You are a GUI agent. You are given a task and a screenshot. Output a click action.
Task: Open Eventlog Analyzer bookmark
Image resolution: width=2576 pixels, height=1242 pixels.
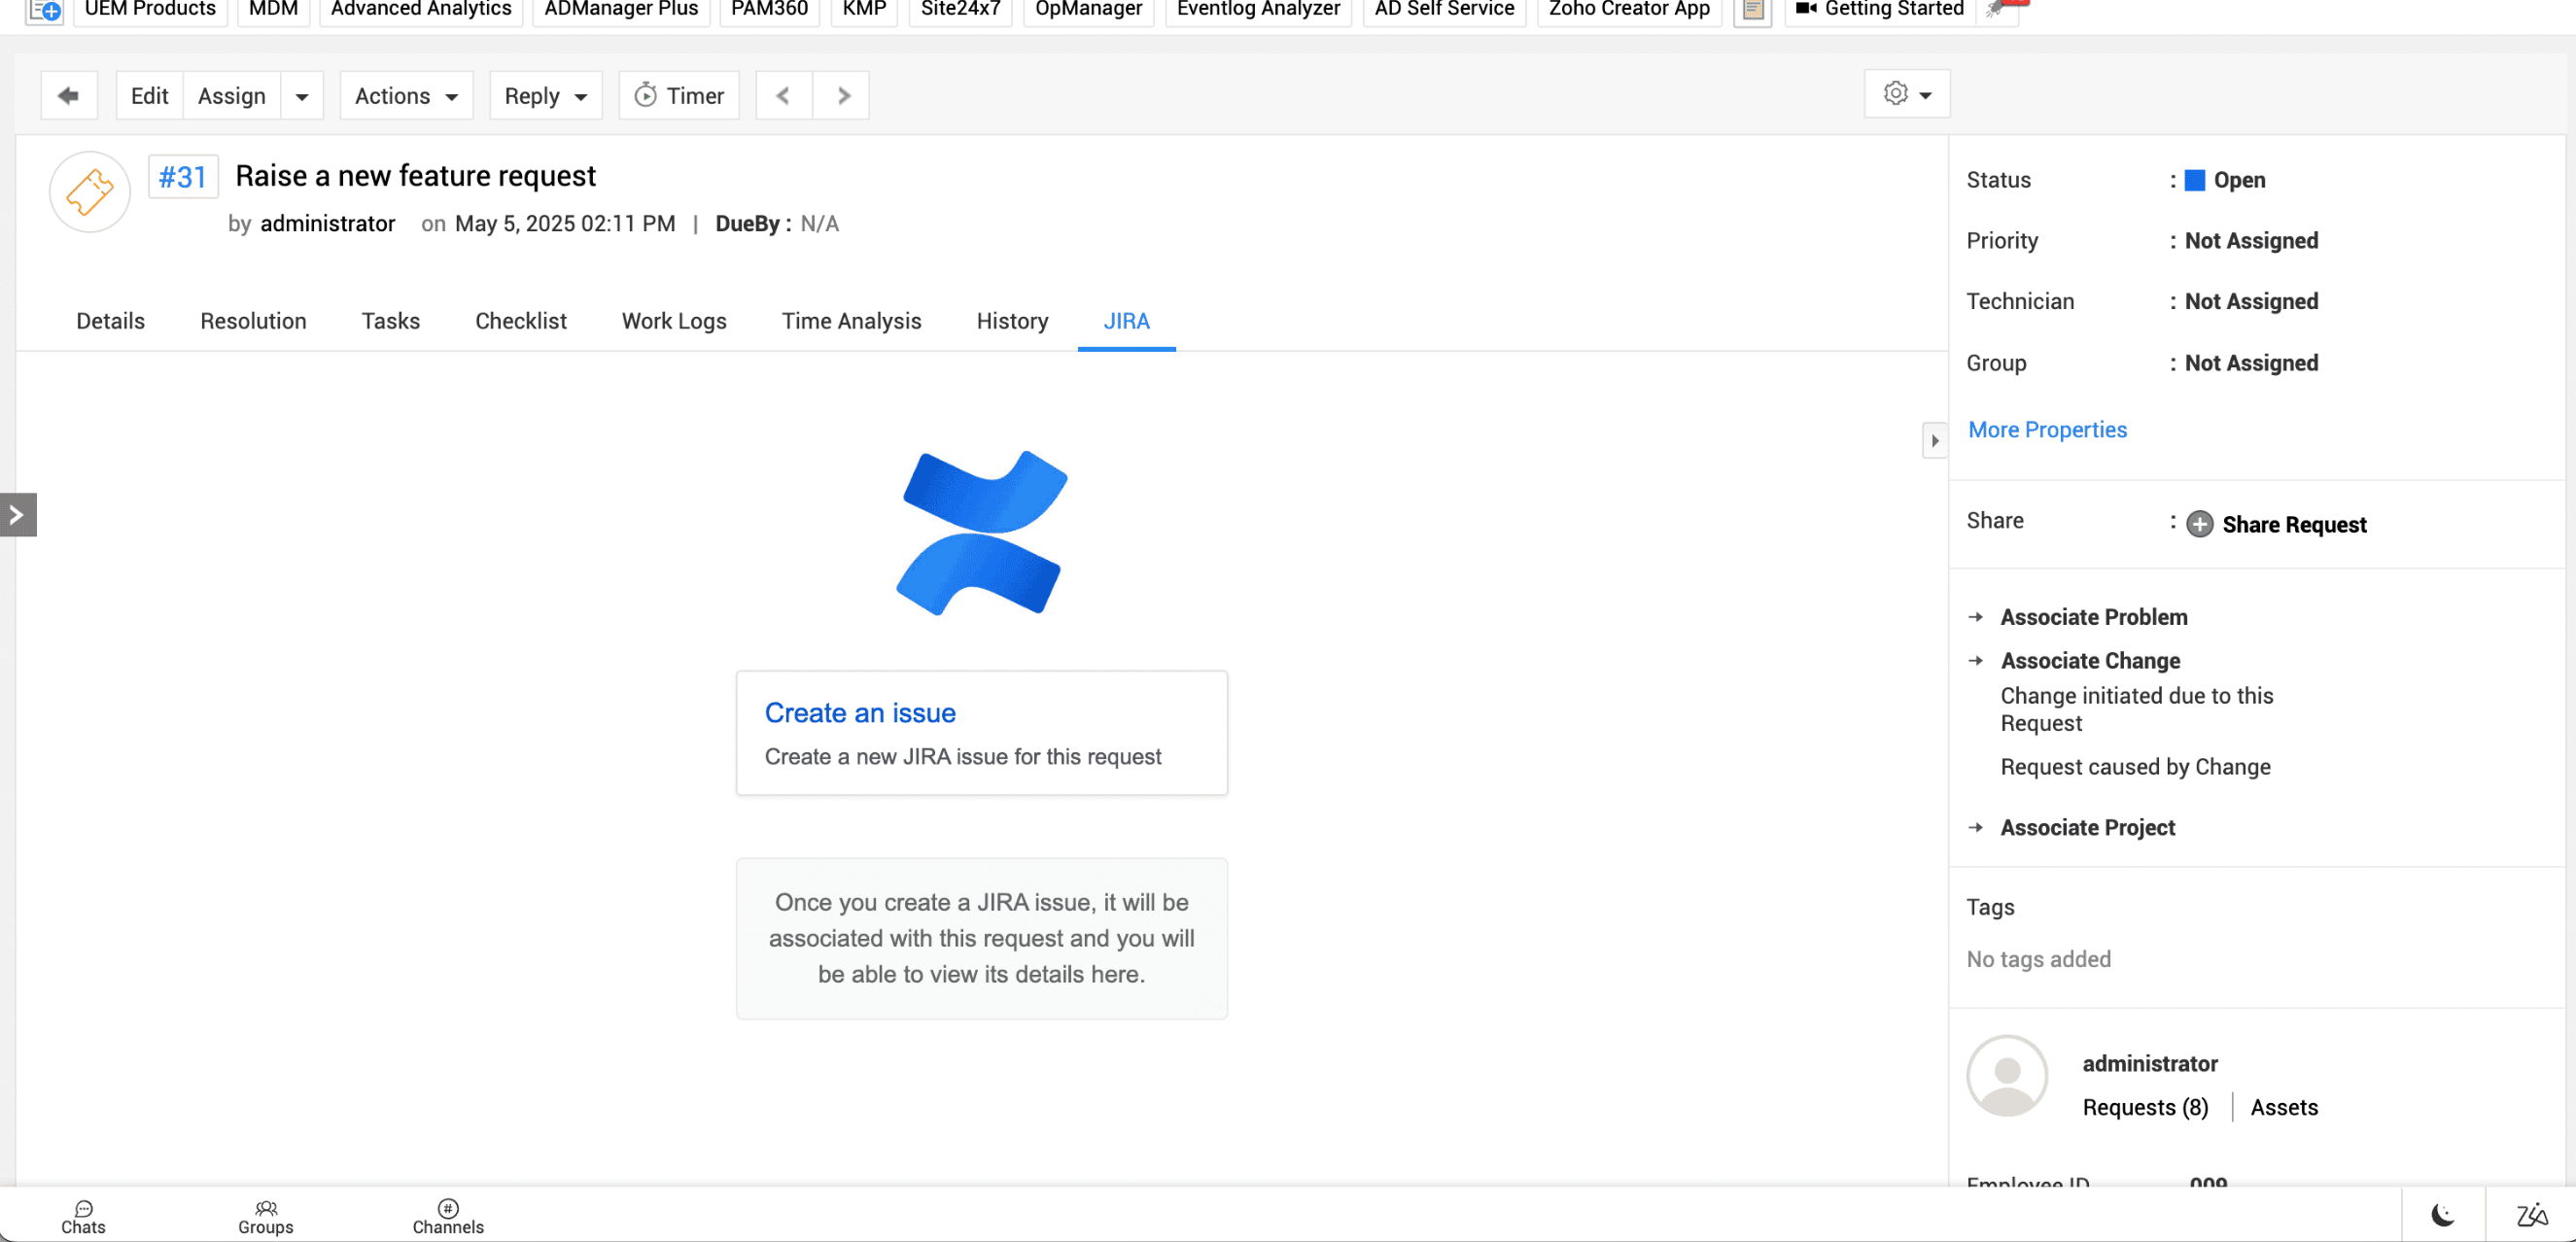(x=1258, y=10)
